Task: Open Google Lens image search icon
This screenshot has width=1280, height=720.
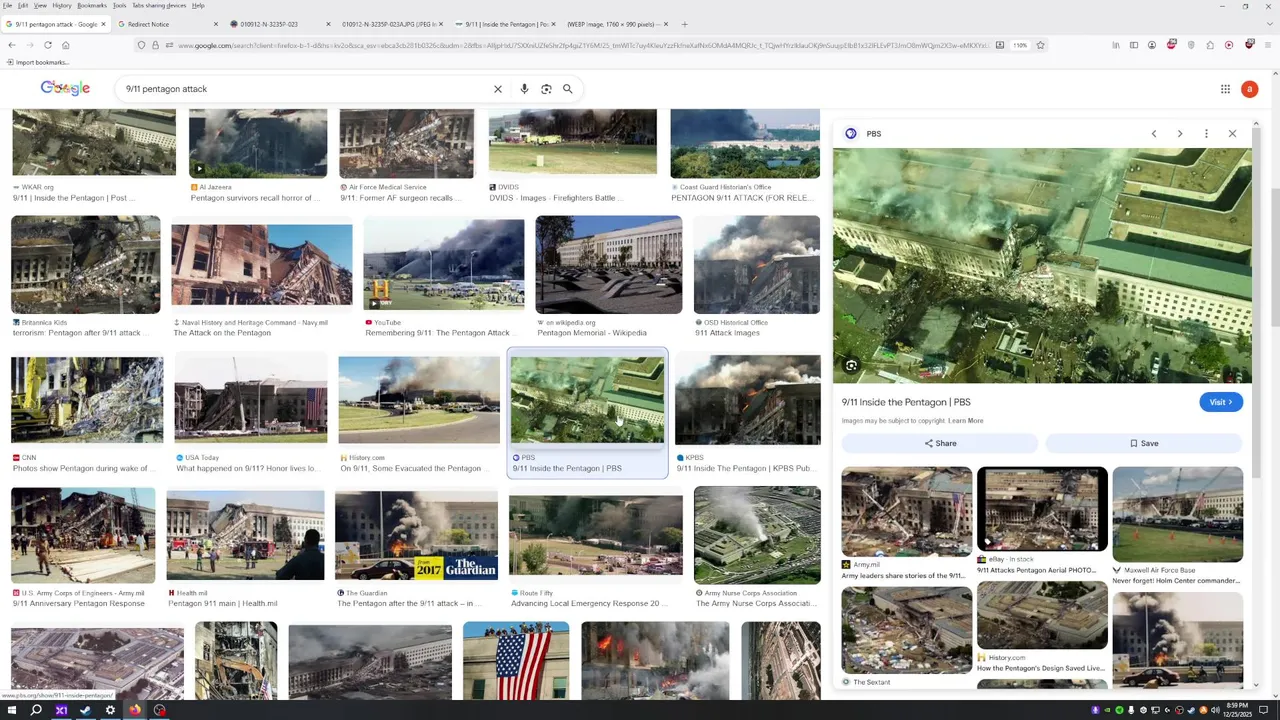Action: point(546,89)
